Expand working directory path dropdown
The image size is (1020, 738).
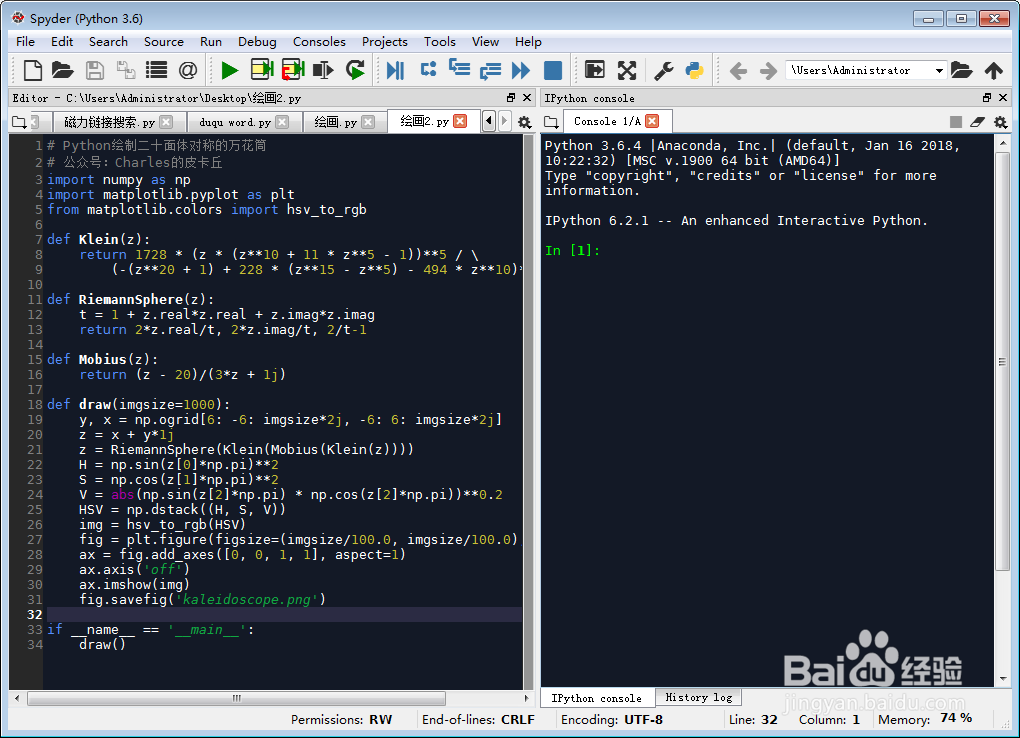pos(939,70)
